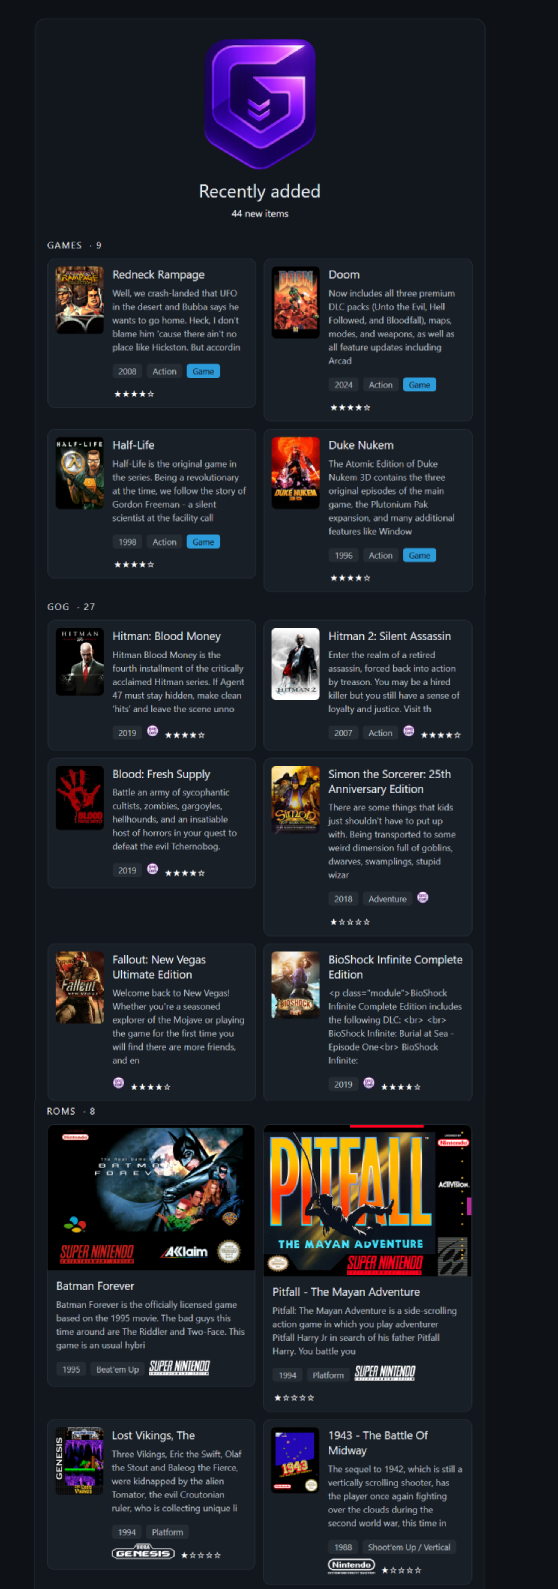558x1589 pixels.
Task: Click the Action tag on Half-Life card
Action: pyautogui.click(x=164, y=542)
